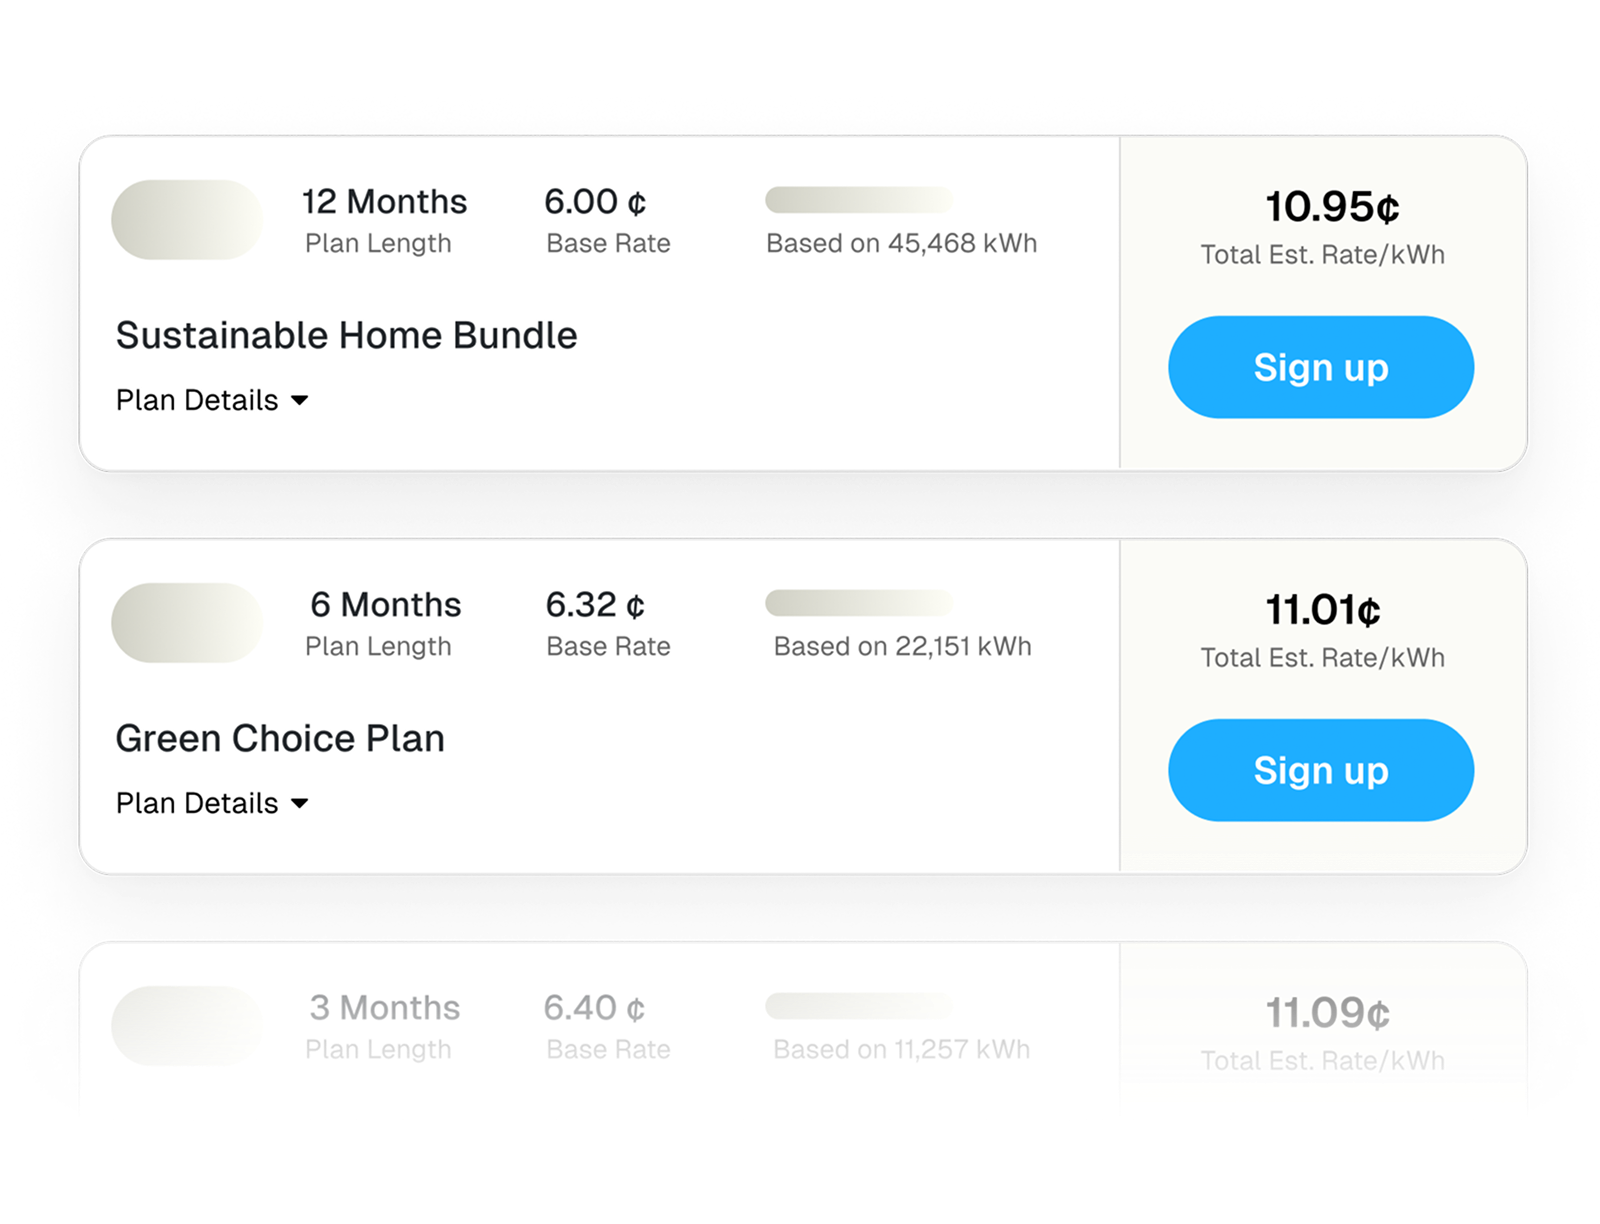This screenshot has width=1600, height=1224.
Task: Select the 3 Months plan length
Action: (384, 1008)
